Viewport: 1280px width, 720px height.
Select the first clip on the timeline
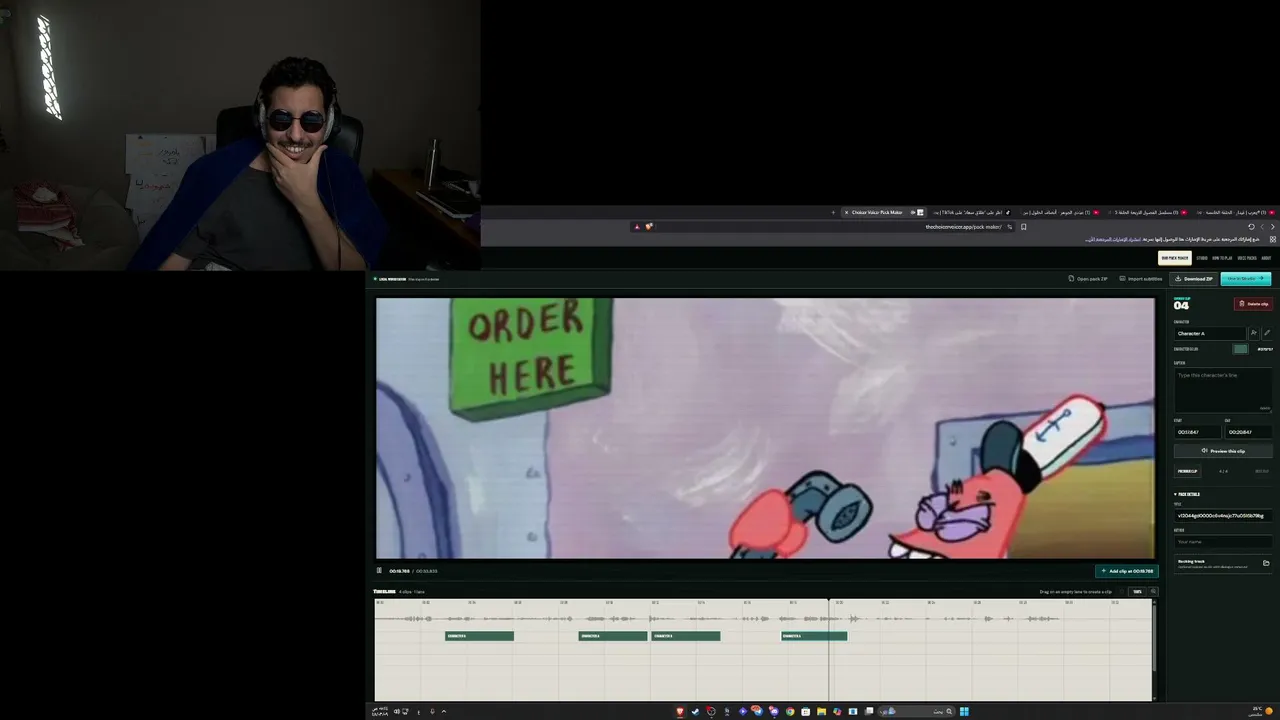coord(479,636)
